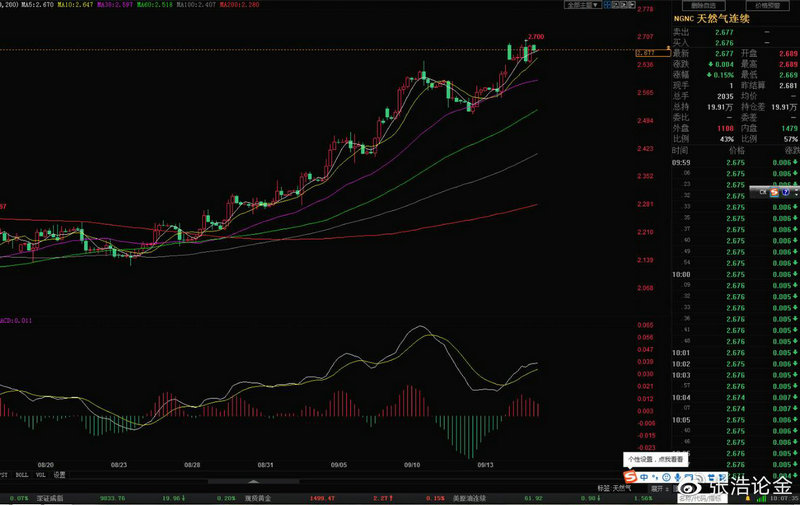Click the 深证成指 index in status bar
The width and height of the screenshot is (800, 505).
tap(49, 497)
